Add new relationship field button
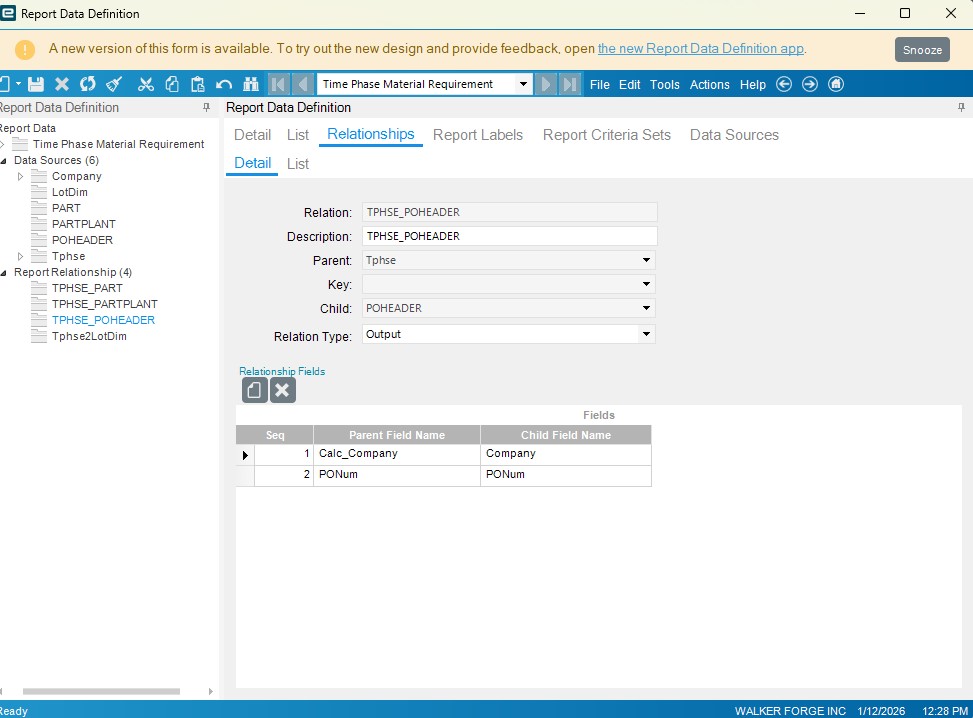The height and width of the screenshot is (718, 973). pos(254,390)
